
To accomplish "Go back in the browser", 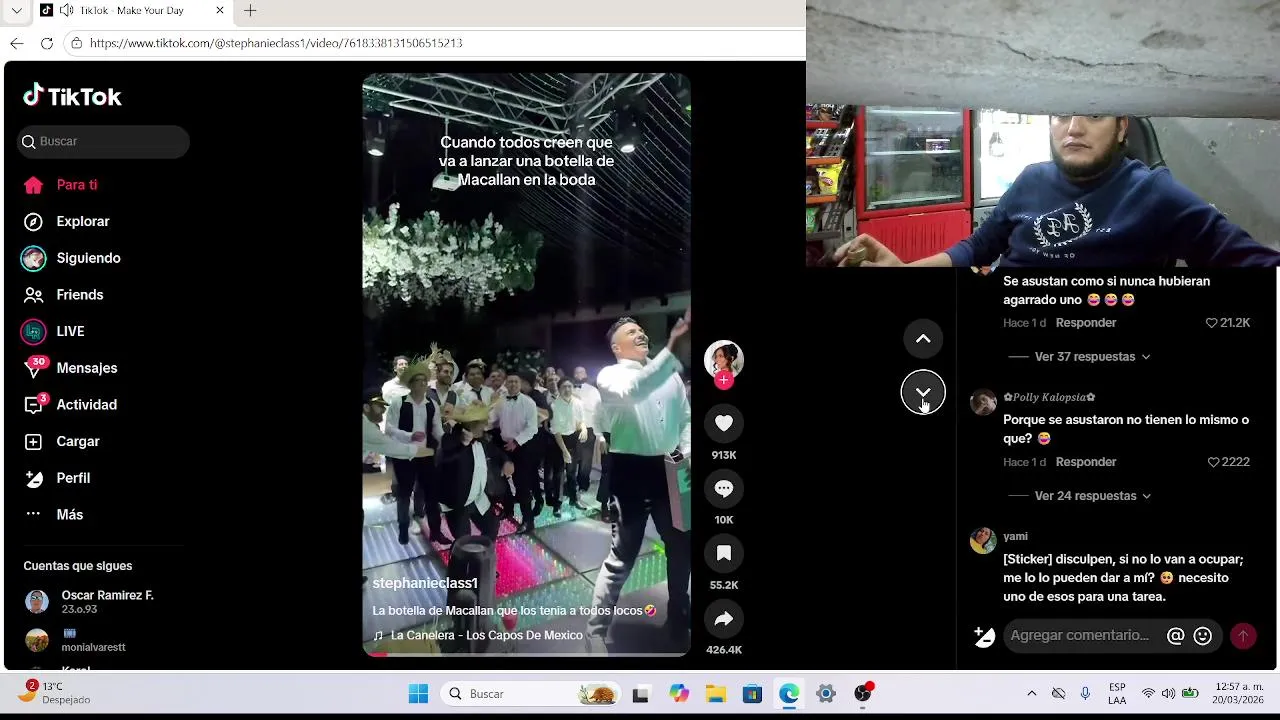I will [17, 43].
